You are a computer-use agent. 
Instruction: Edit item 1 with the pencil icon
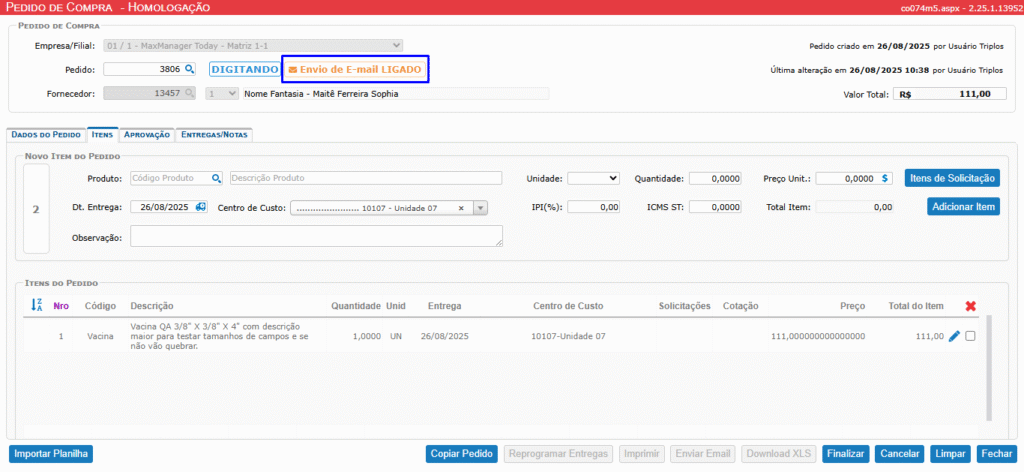click(x=954, y=336)
